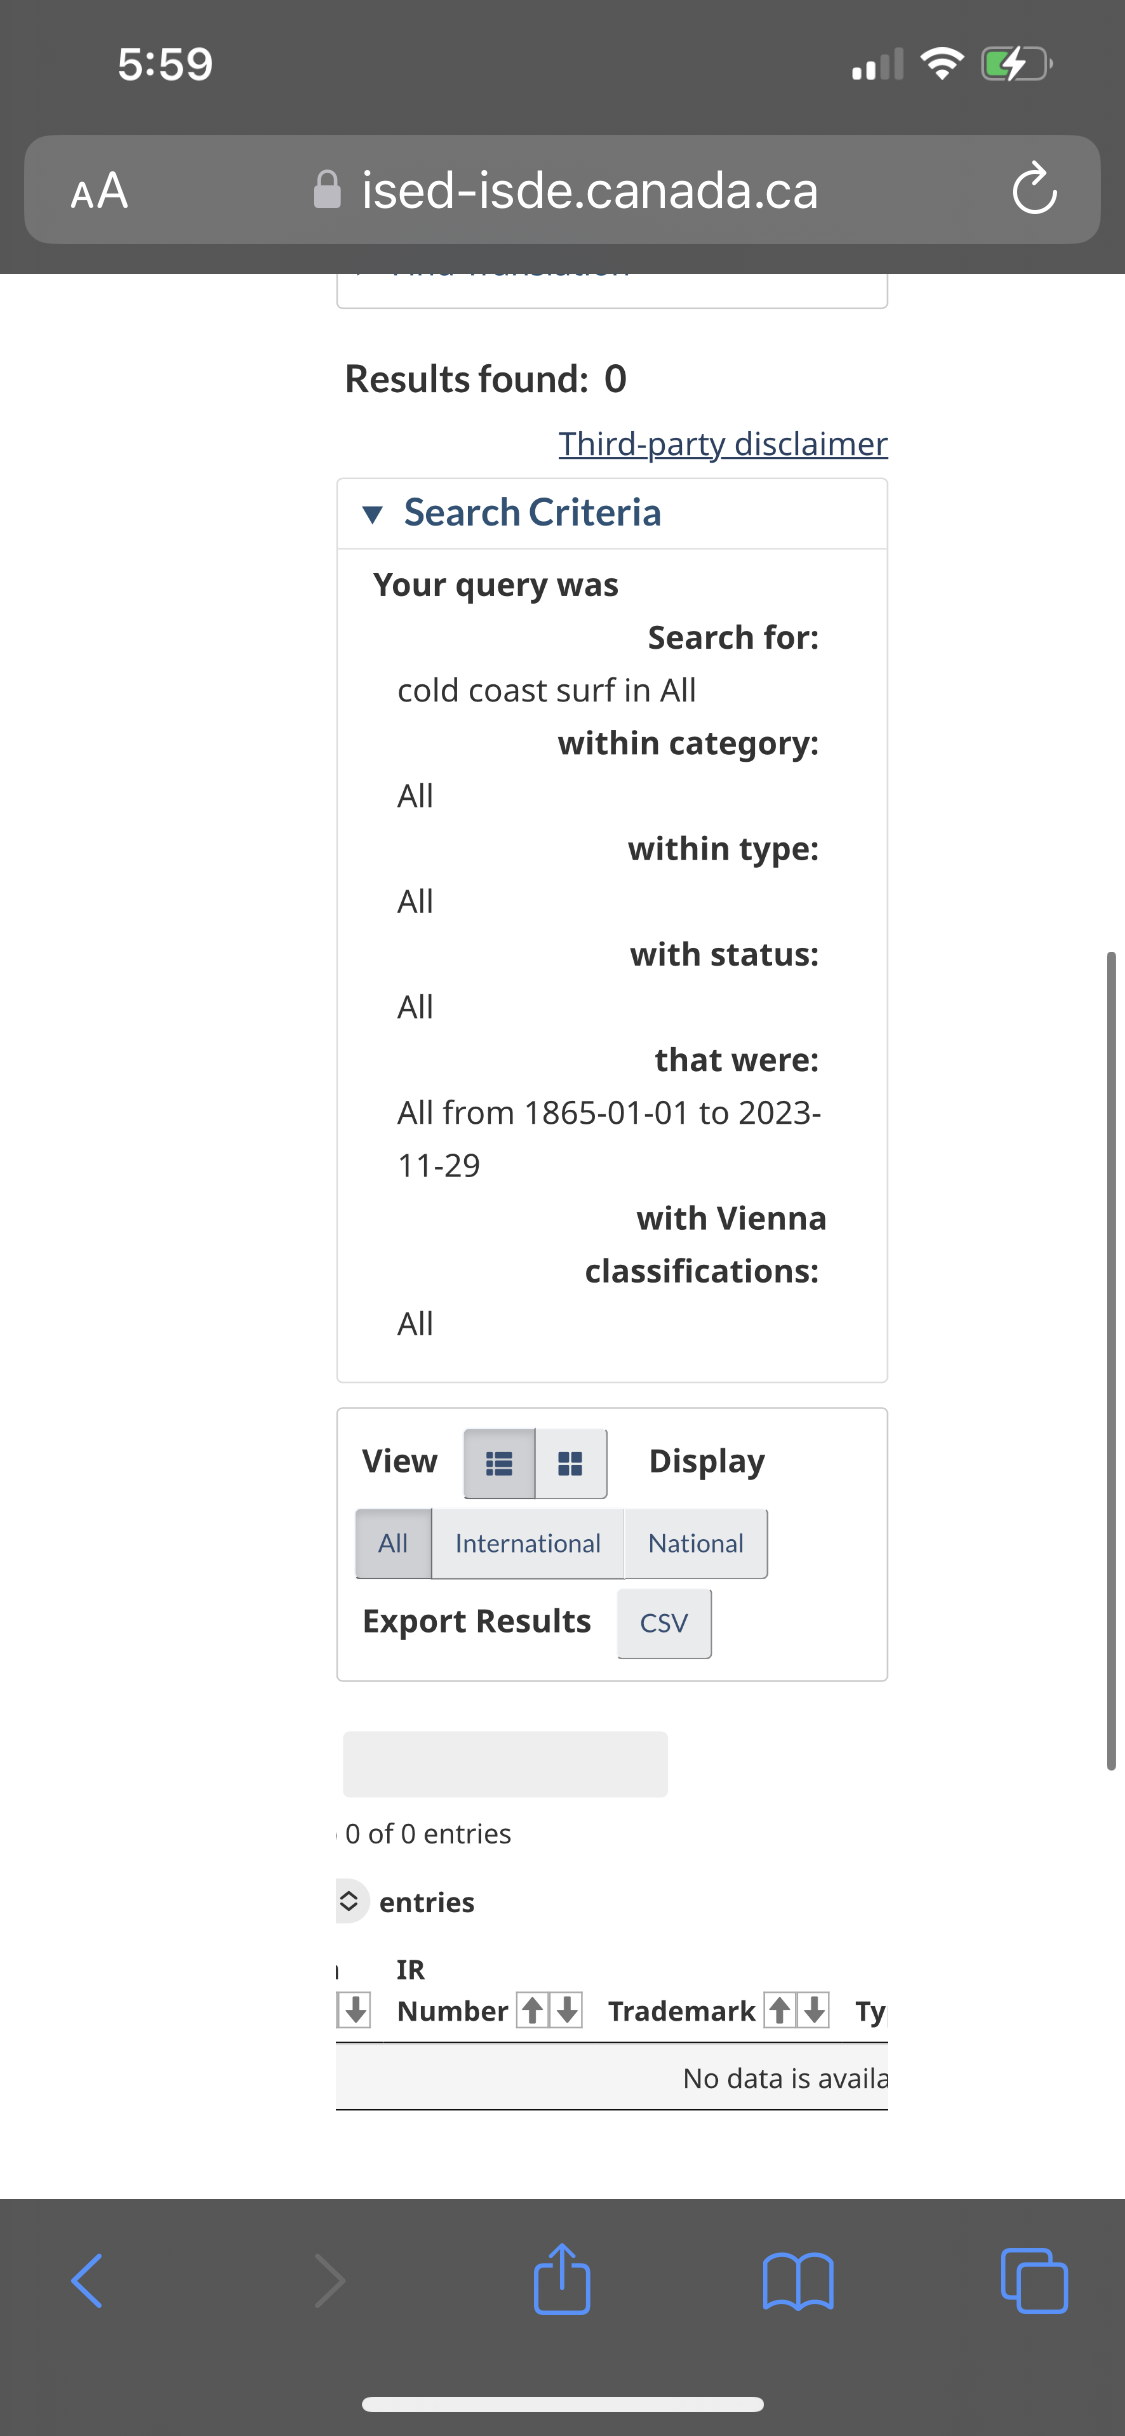This screenshot has height=2436, width=1125.
Task: Tap the Safari reload page icon
Action: (1034, 190)
